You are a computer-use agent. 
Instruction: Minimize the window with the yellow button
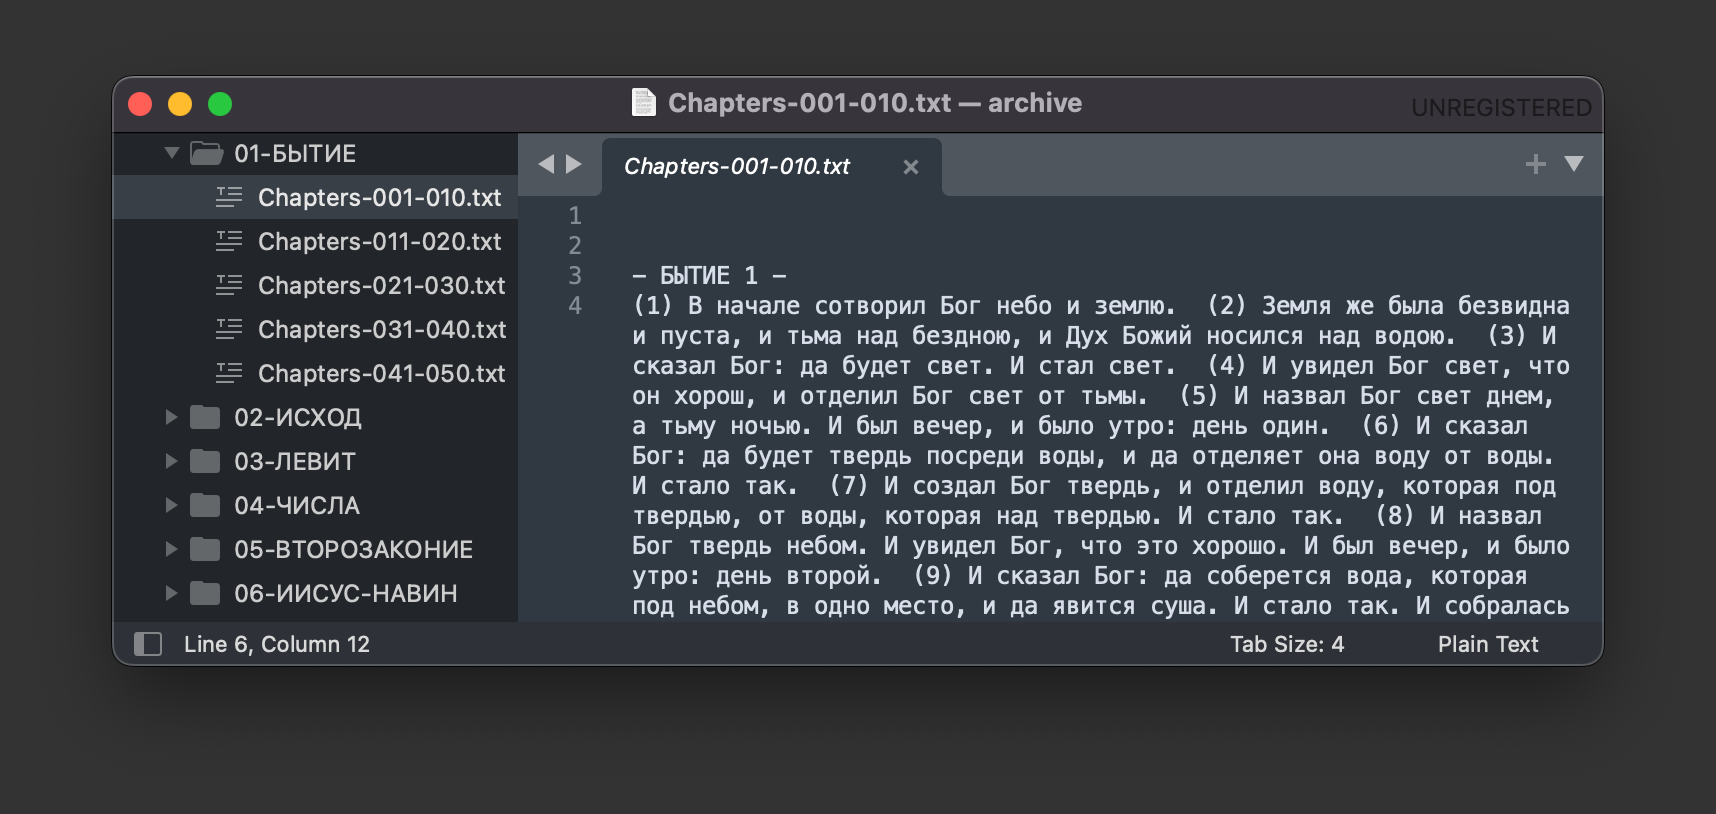point(180,104)
